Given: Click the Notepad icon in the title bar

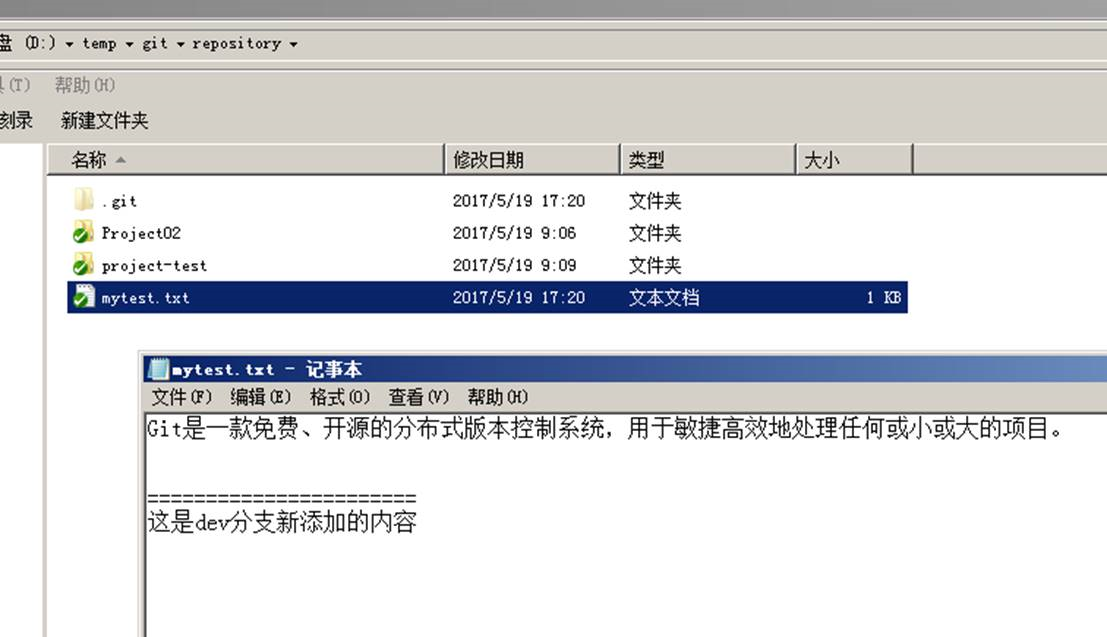Looking at the screenshot, I should 158,369.
